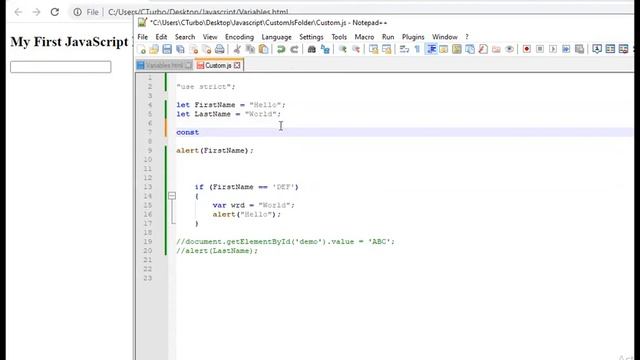Toggle the highlighted Indent Guide icon
Screen dimensions: 640x360
(431, 49)
